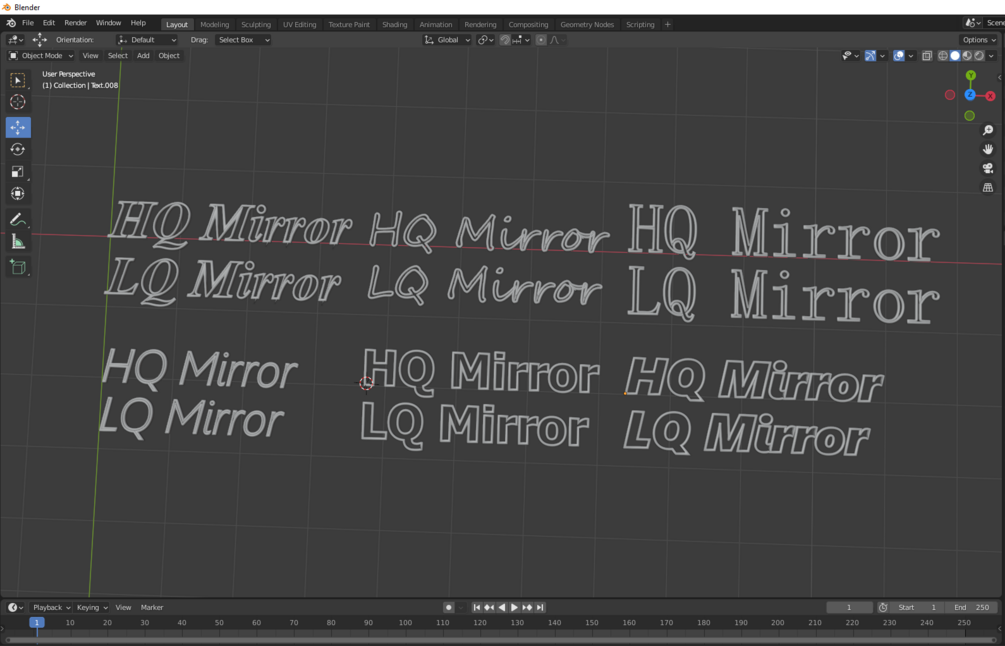Click the zoom magnifier viewport icon
Screen dimensions: 1005x646
tap(988, 130)
